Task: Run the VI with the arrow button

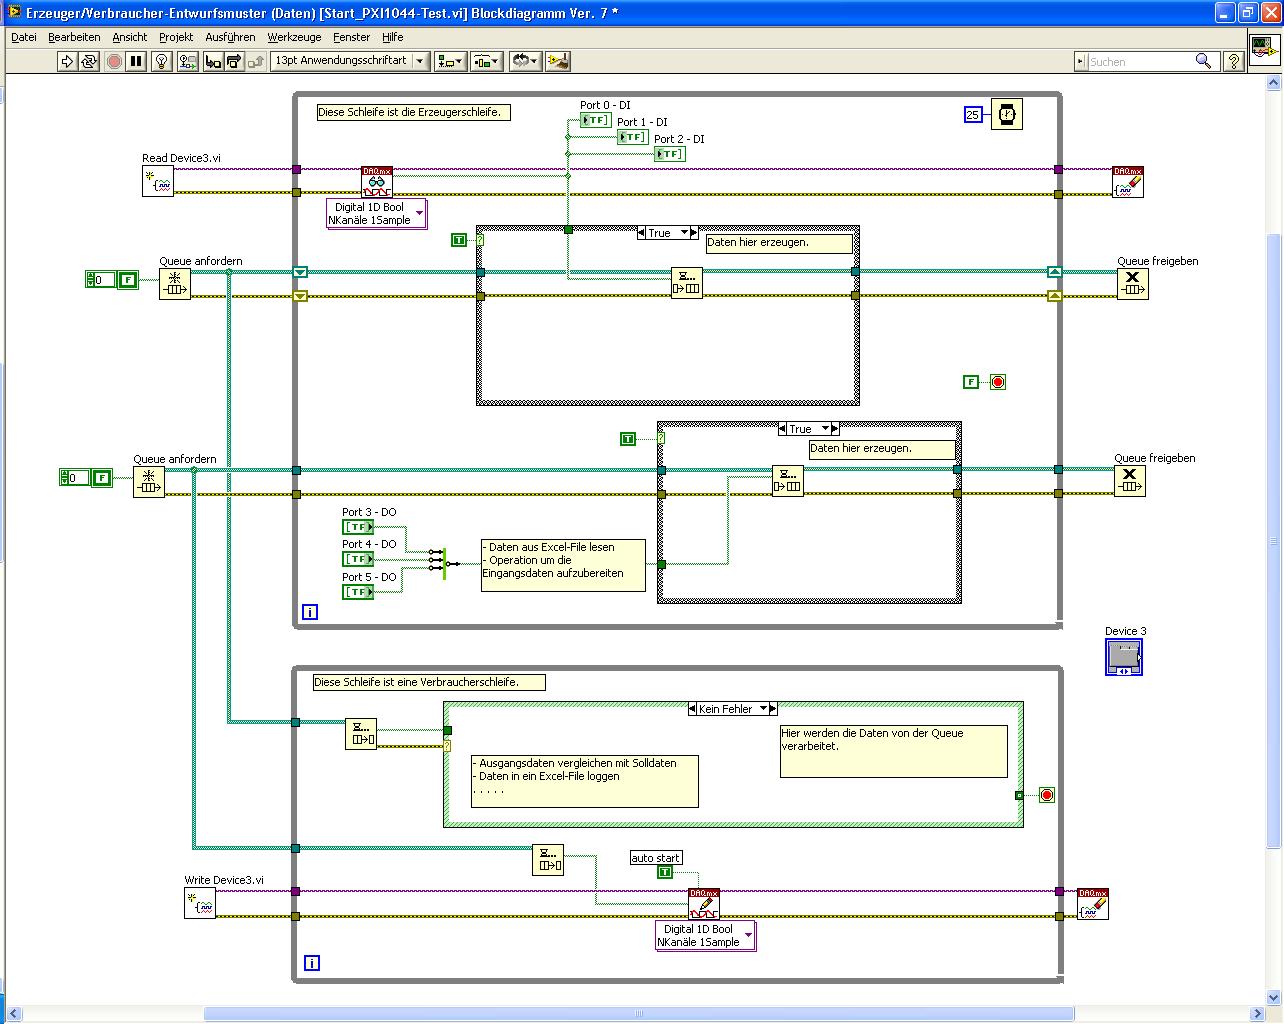Action: [x=67, y=61]
